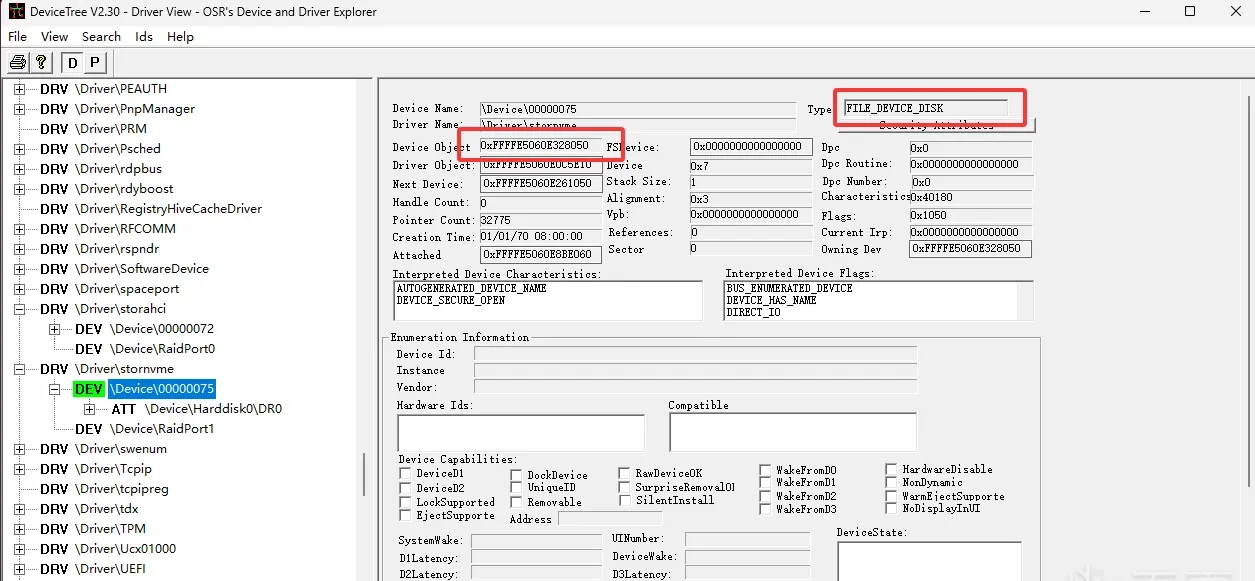Click the Device Name field

[x=639, y=108]
